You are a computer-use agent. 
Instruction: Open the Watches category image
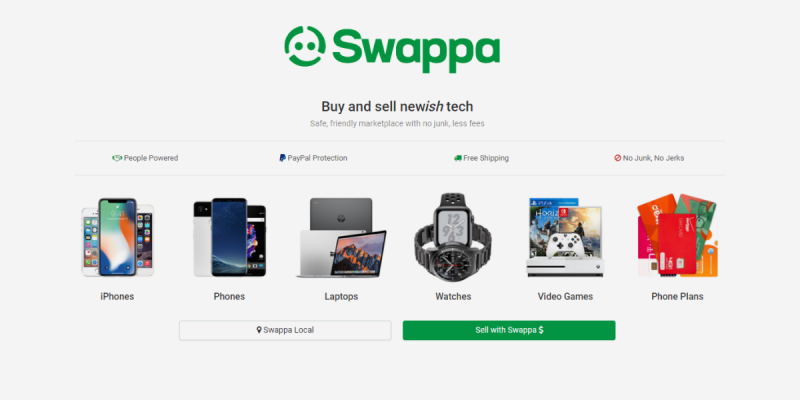[453, 237]
